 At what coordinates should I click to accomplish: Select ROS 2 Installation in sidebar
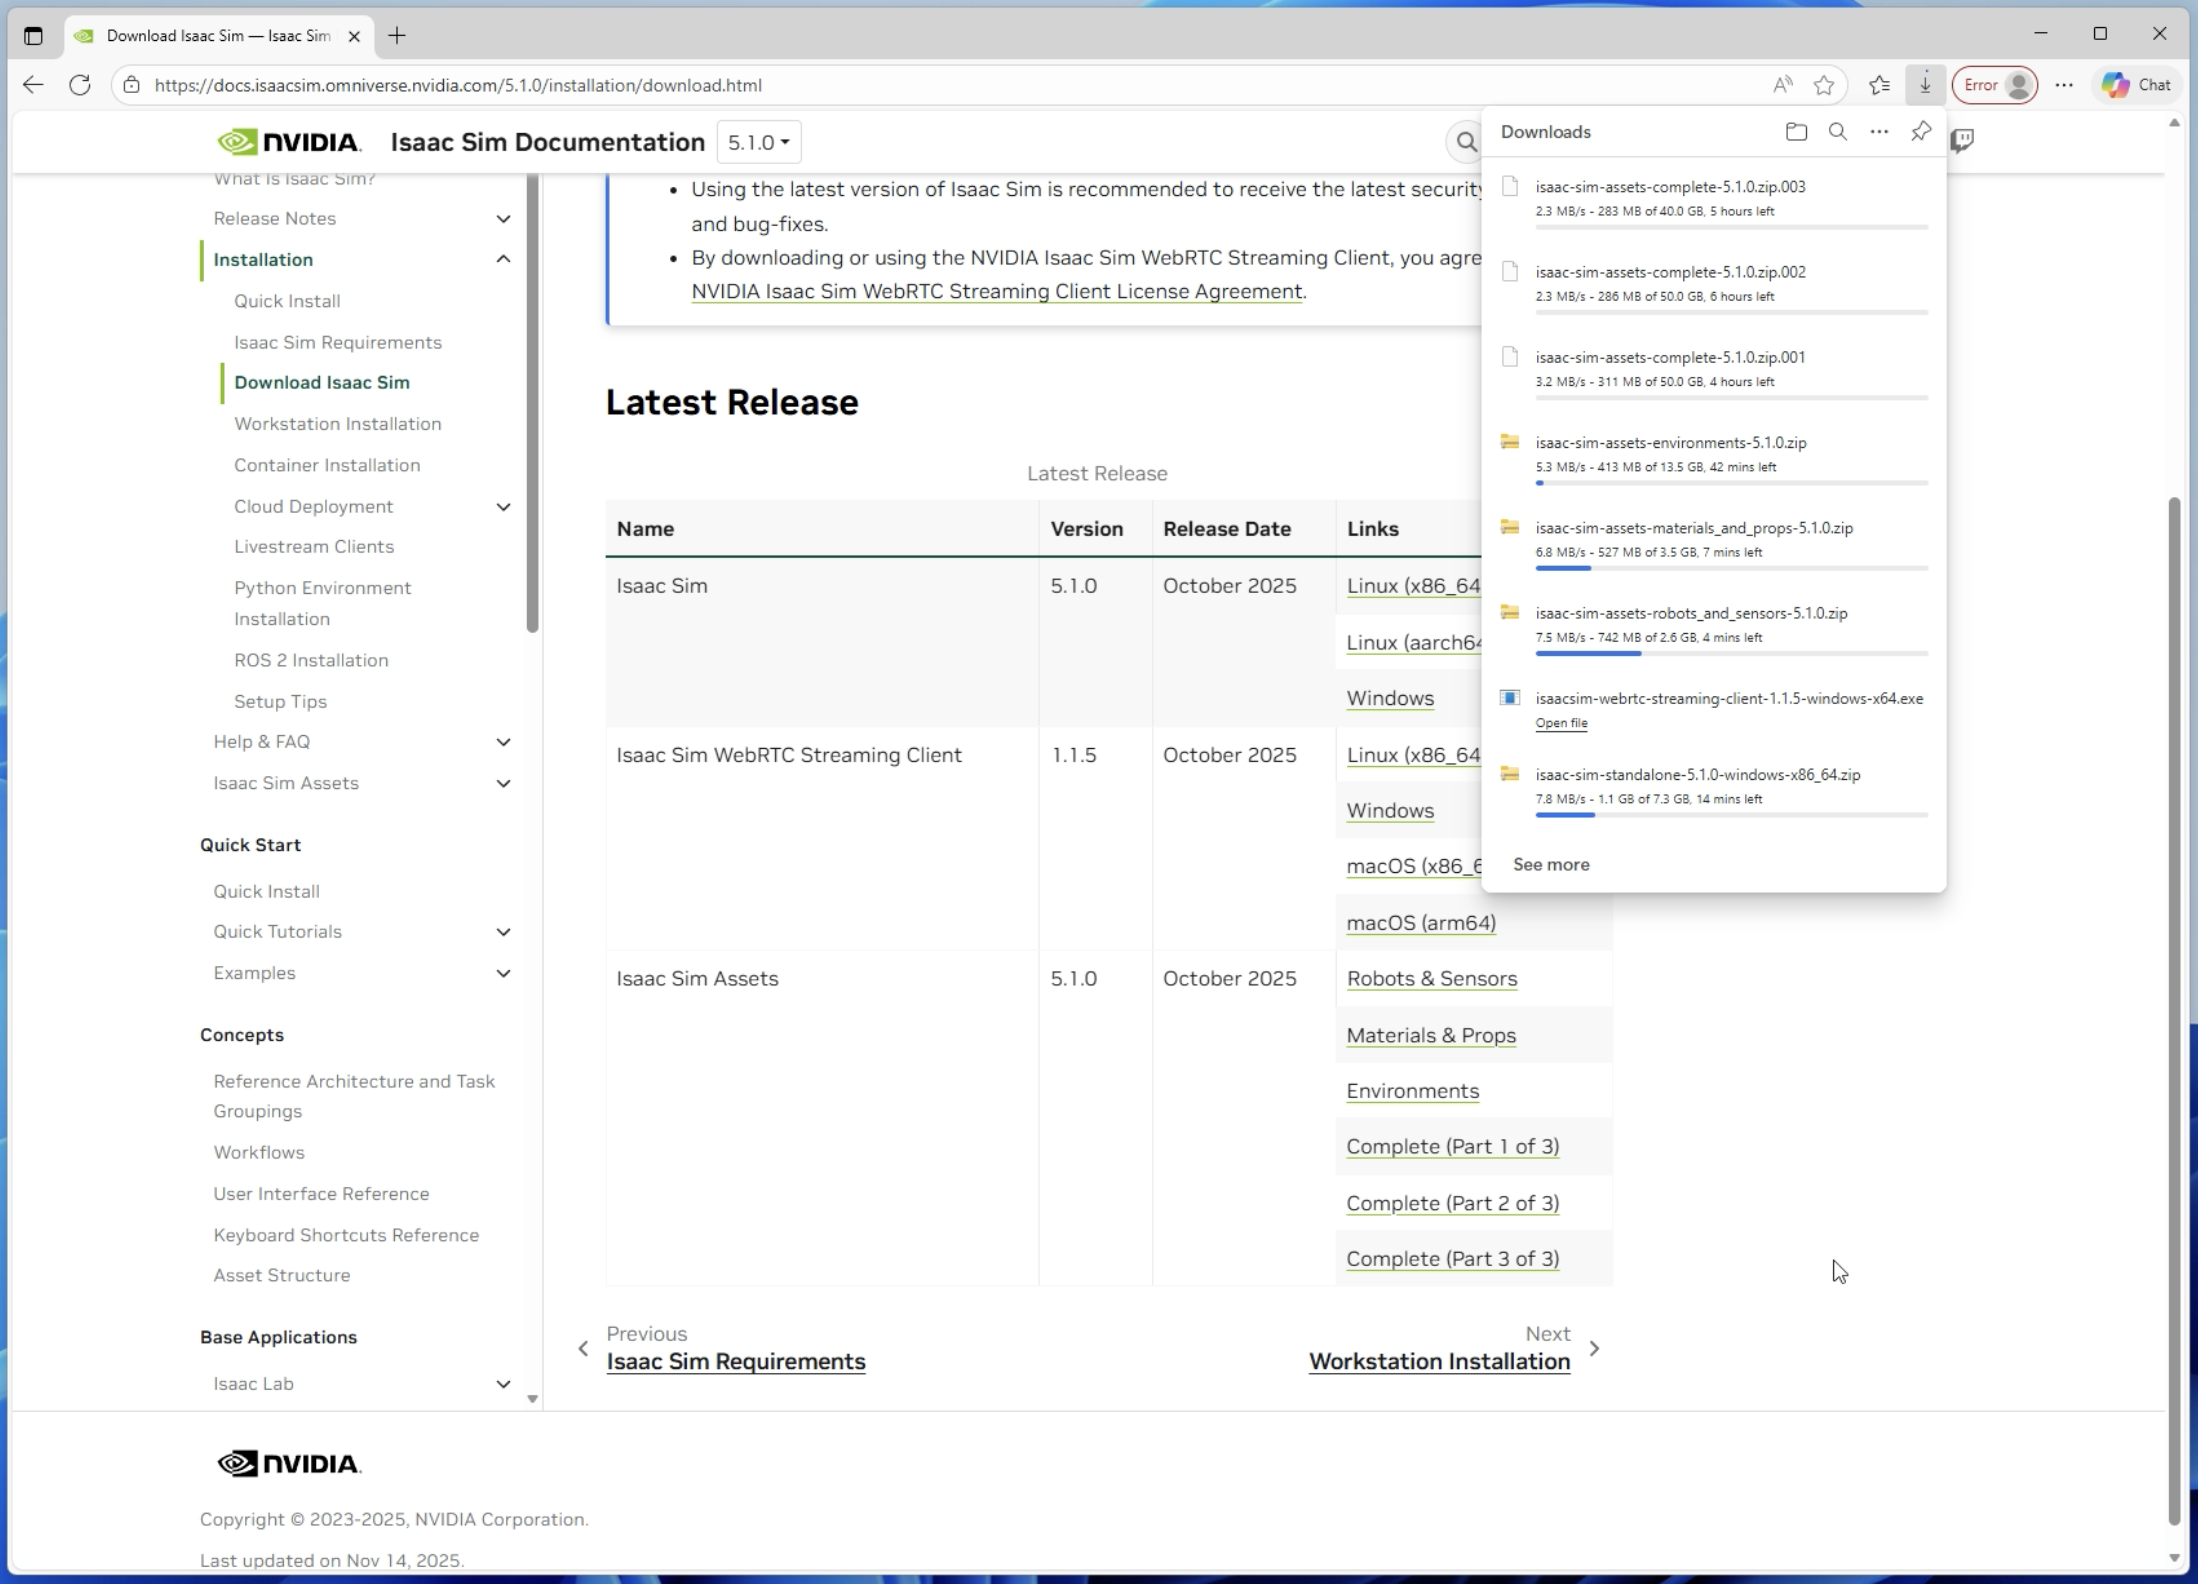(311, 660)
